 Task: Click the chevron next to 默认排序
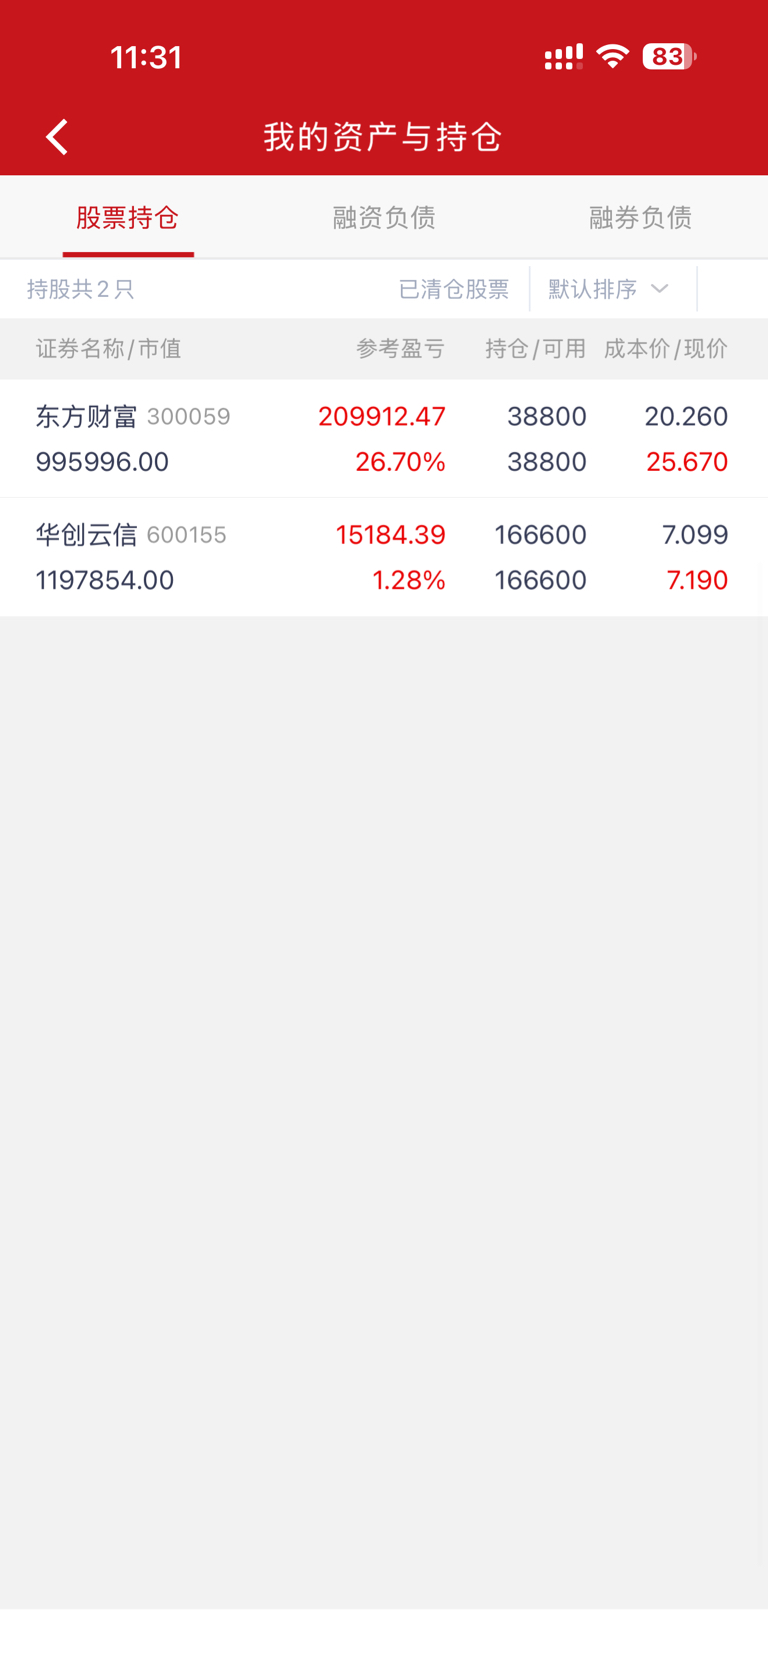[x=659, y=289]
